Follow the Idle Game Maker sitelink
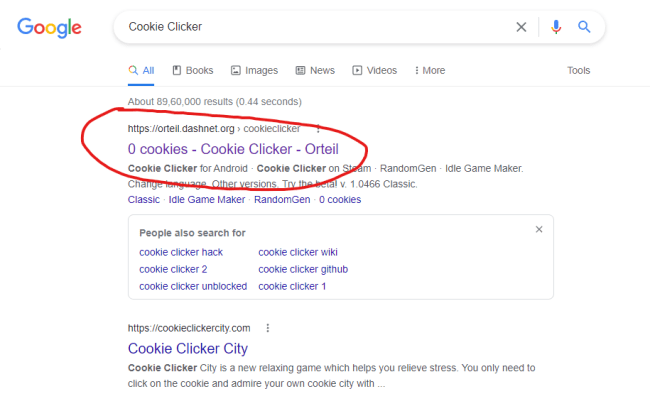This screenshot has width=650, height=411. point(206,200)
